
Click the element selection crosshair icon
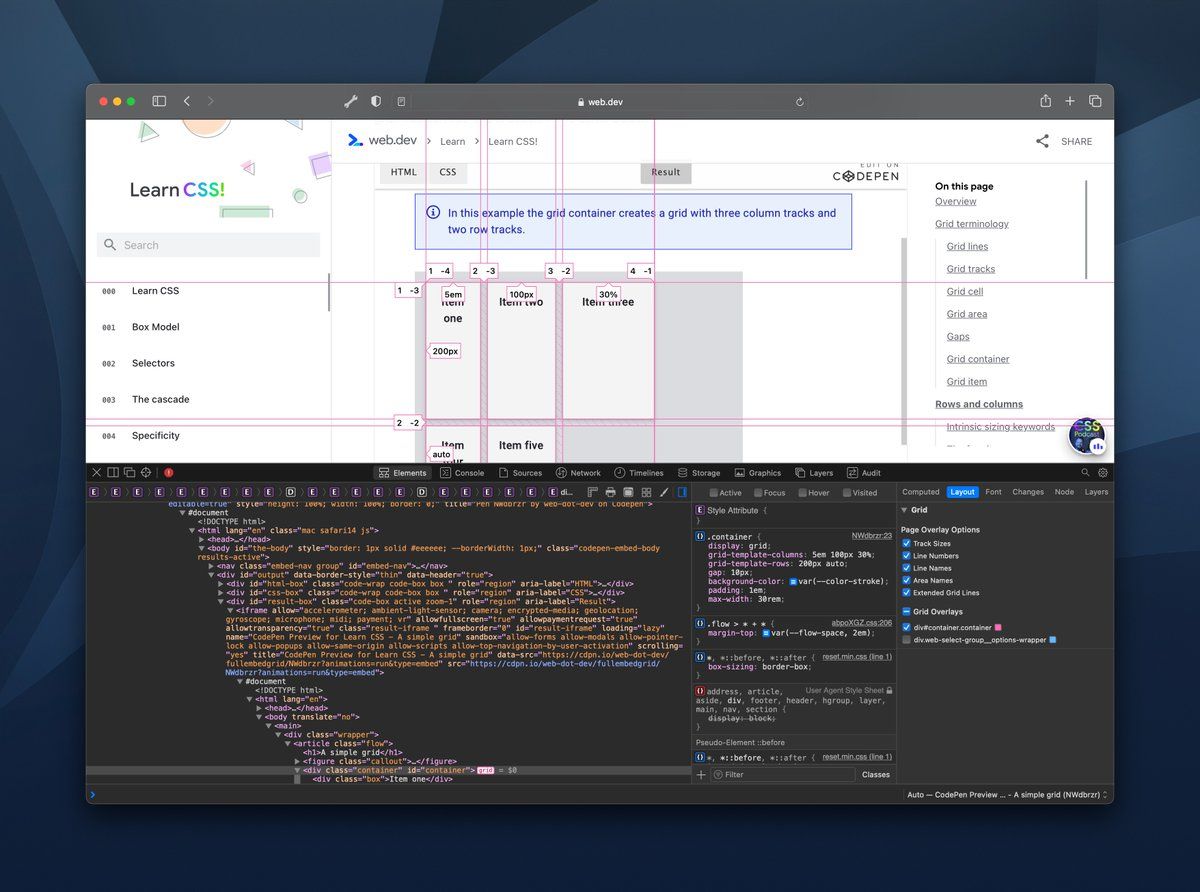coord(146,472)
